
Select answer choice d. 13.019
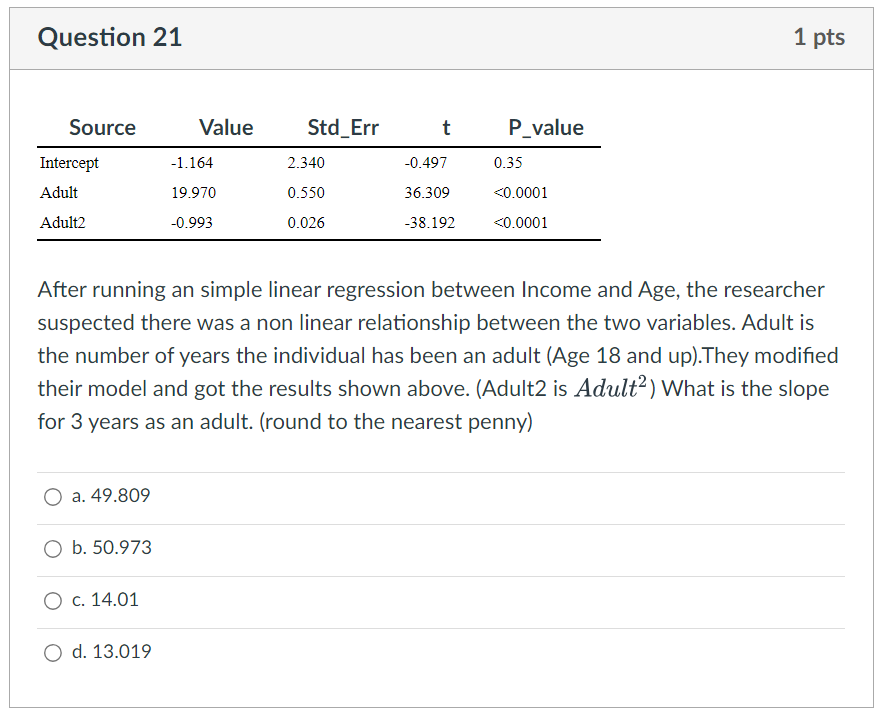[52, 652]
